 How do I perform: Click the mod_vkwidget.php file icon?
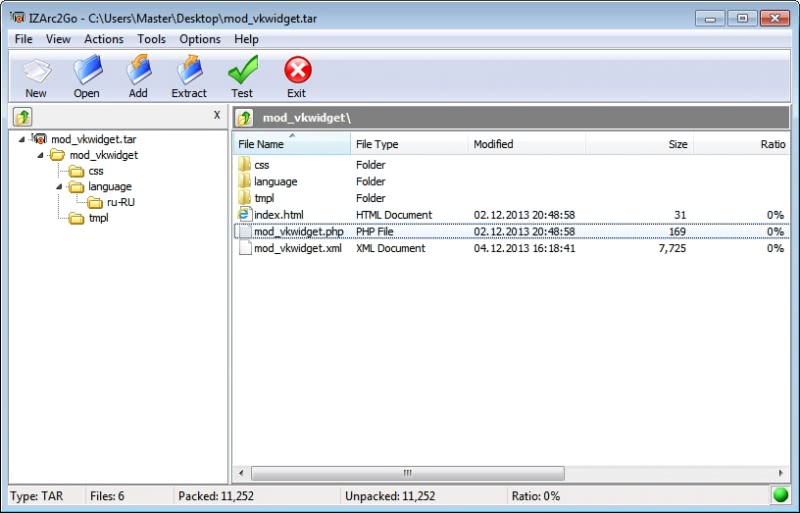coord(245,231)
